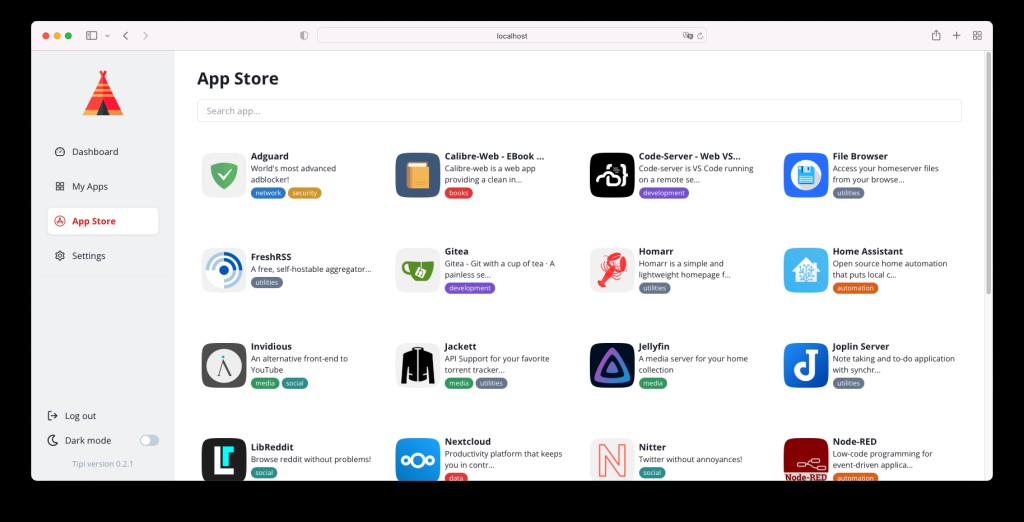Click the Gitea teacup icon

pyautogui.click(x=418, y=270)
